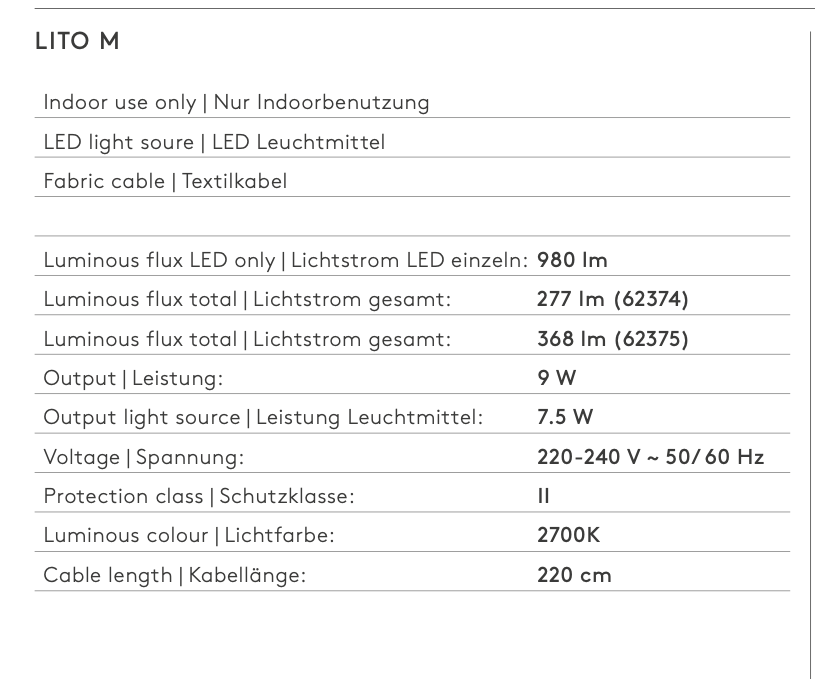Click the 980 lm value
The image size is (815, 679).
click(572, 260)
